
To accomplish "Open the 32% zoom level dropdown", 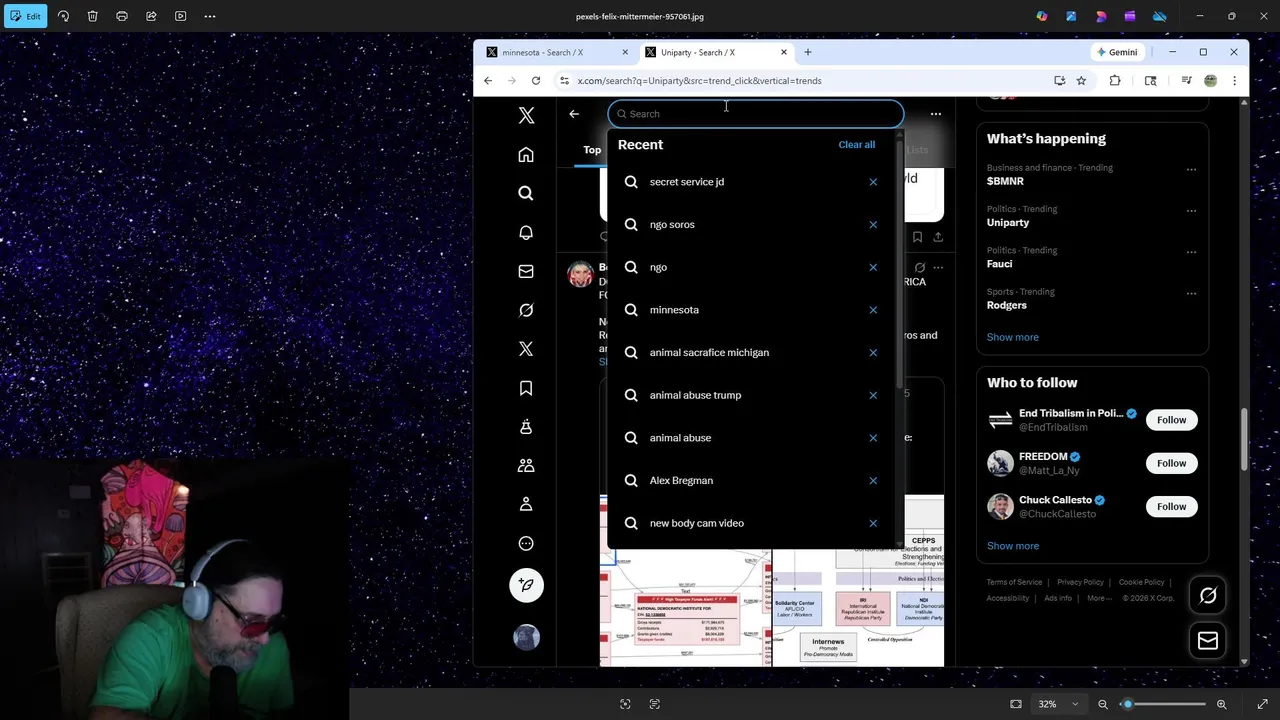I will 1058,704.
